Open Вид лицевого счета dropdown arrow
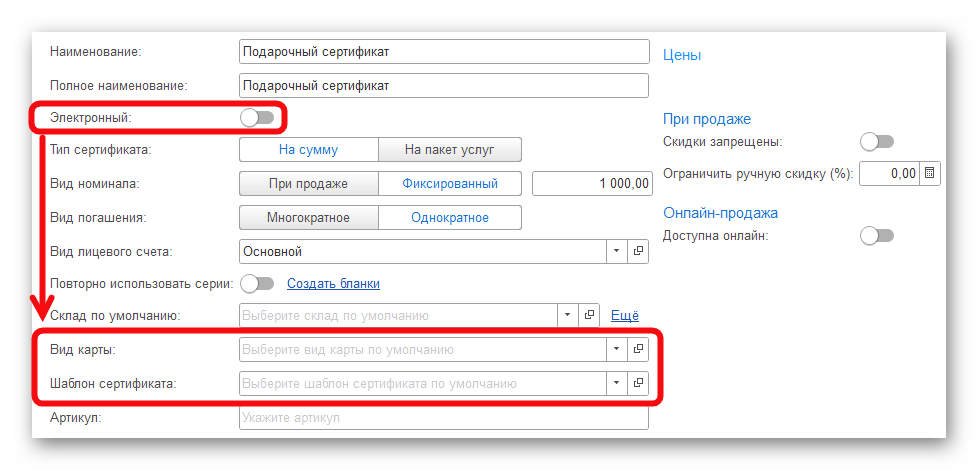 [616, 251]
